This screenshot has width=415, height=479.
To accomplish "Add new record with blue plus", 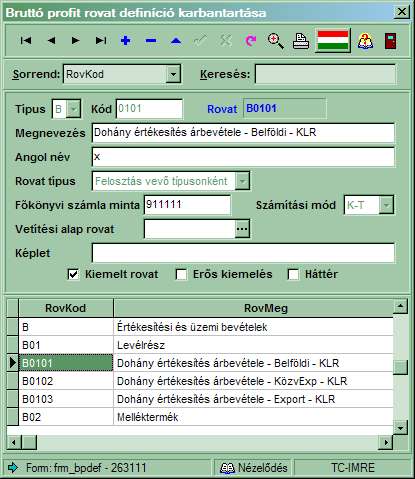I will click(x=126, y=41).
